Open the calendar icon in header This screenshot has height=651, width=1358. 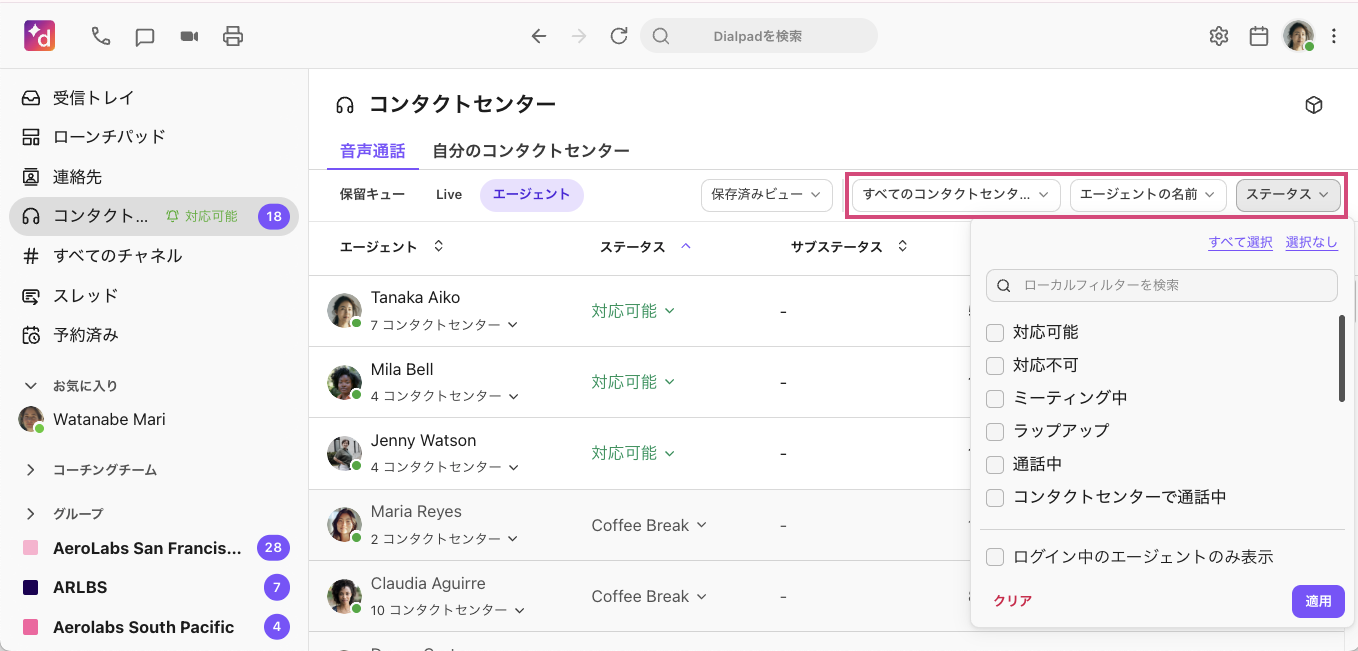click(x=1259, y=37)
